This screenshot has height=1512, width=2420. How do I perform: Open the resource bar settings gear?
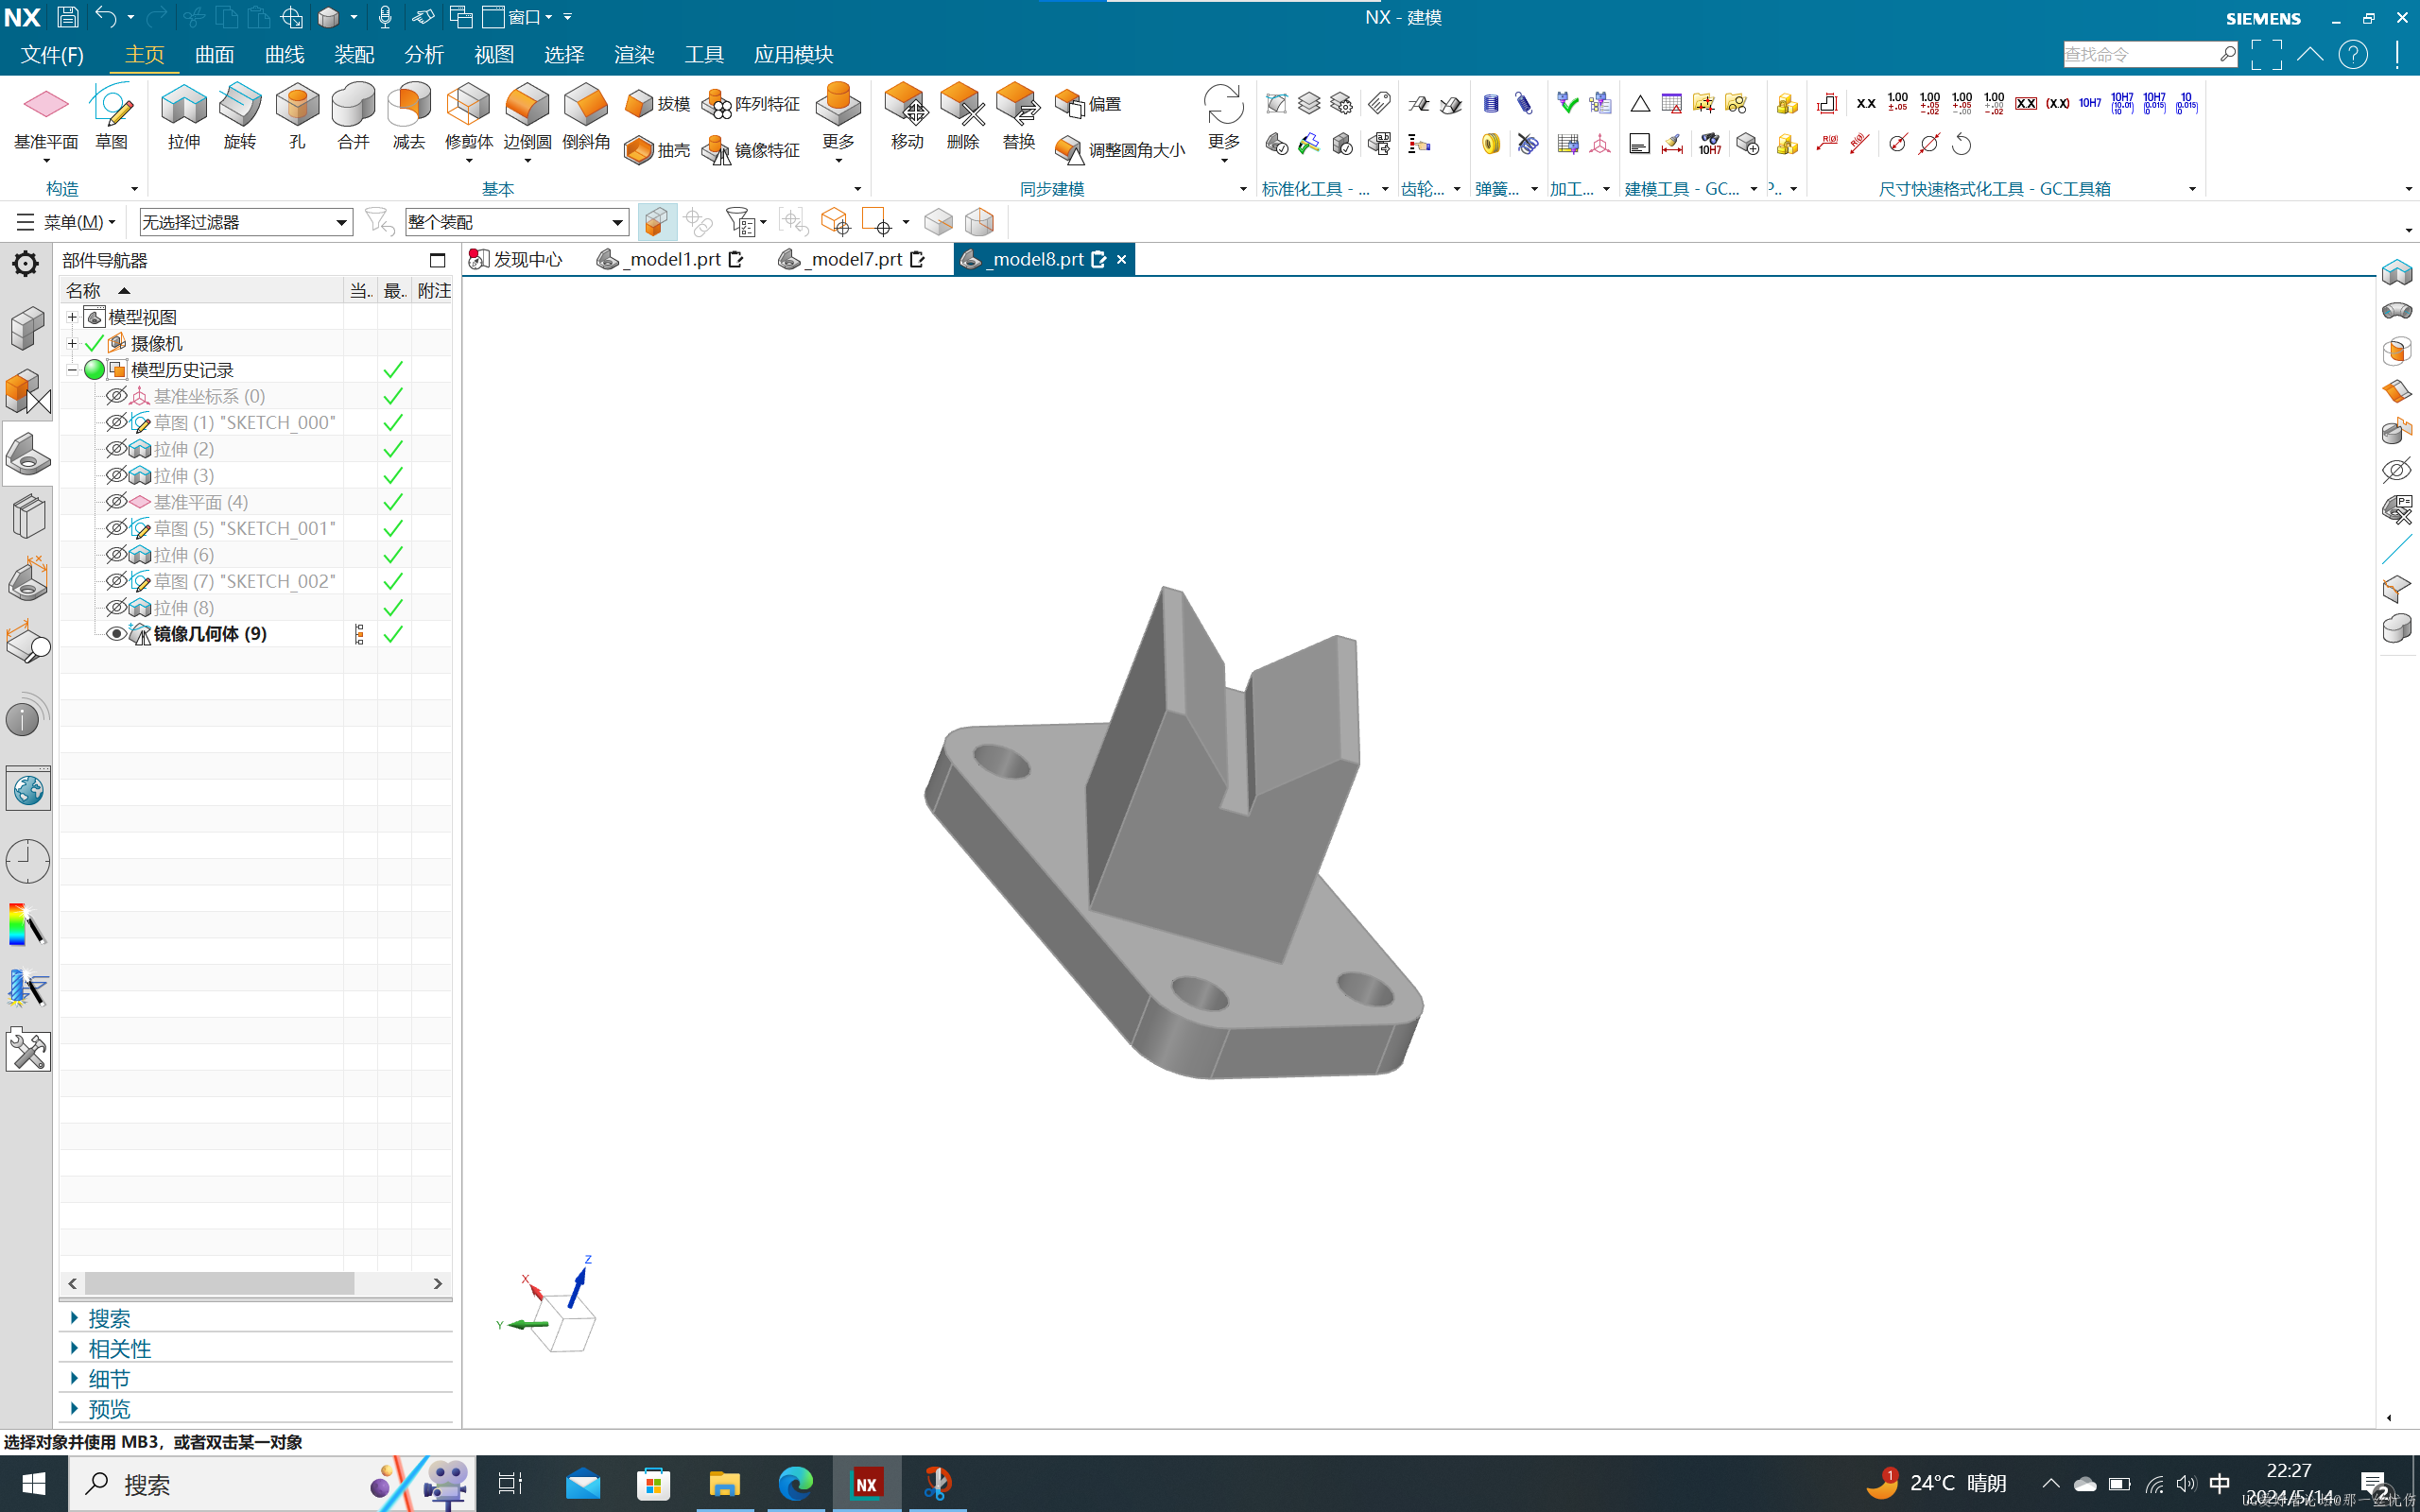pyautogui.click(x=25, y=264)
